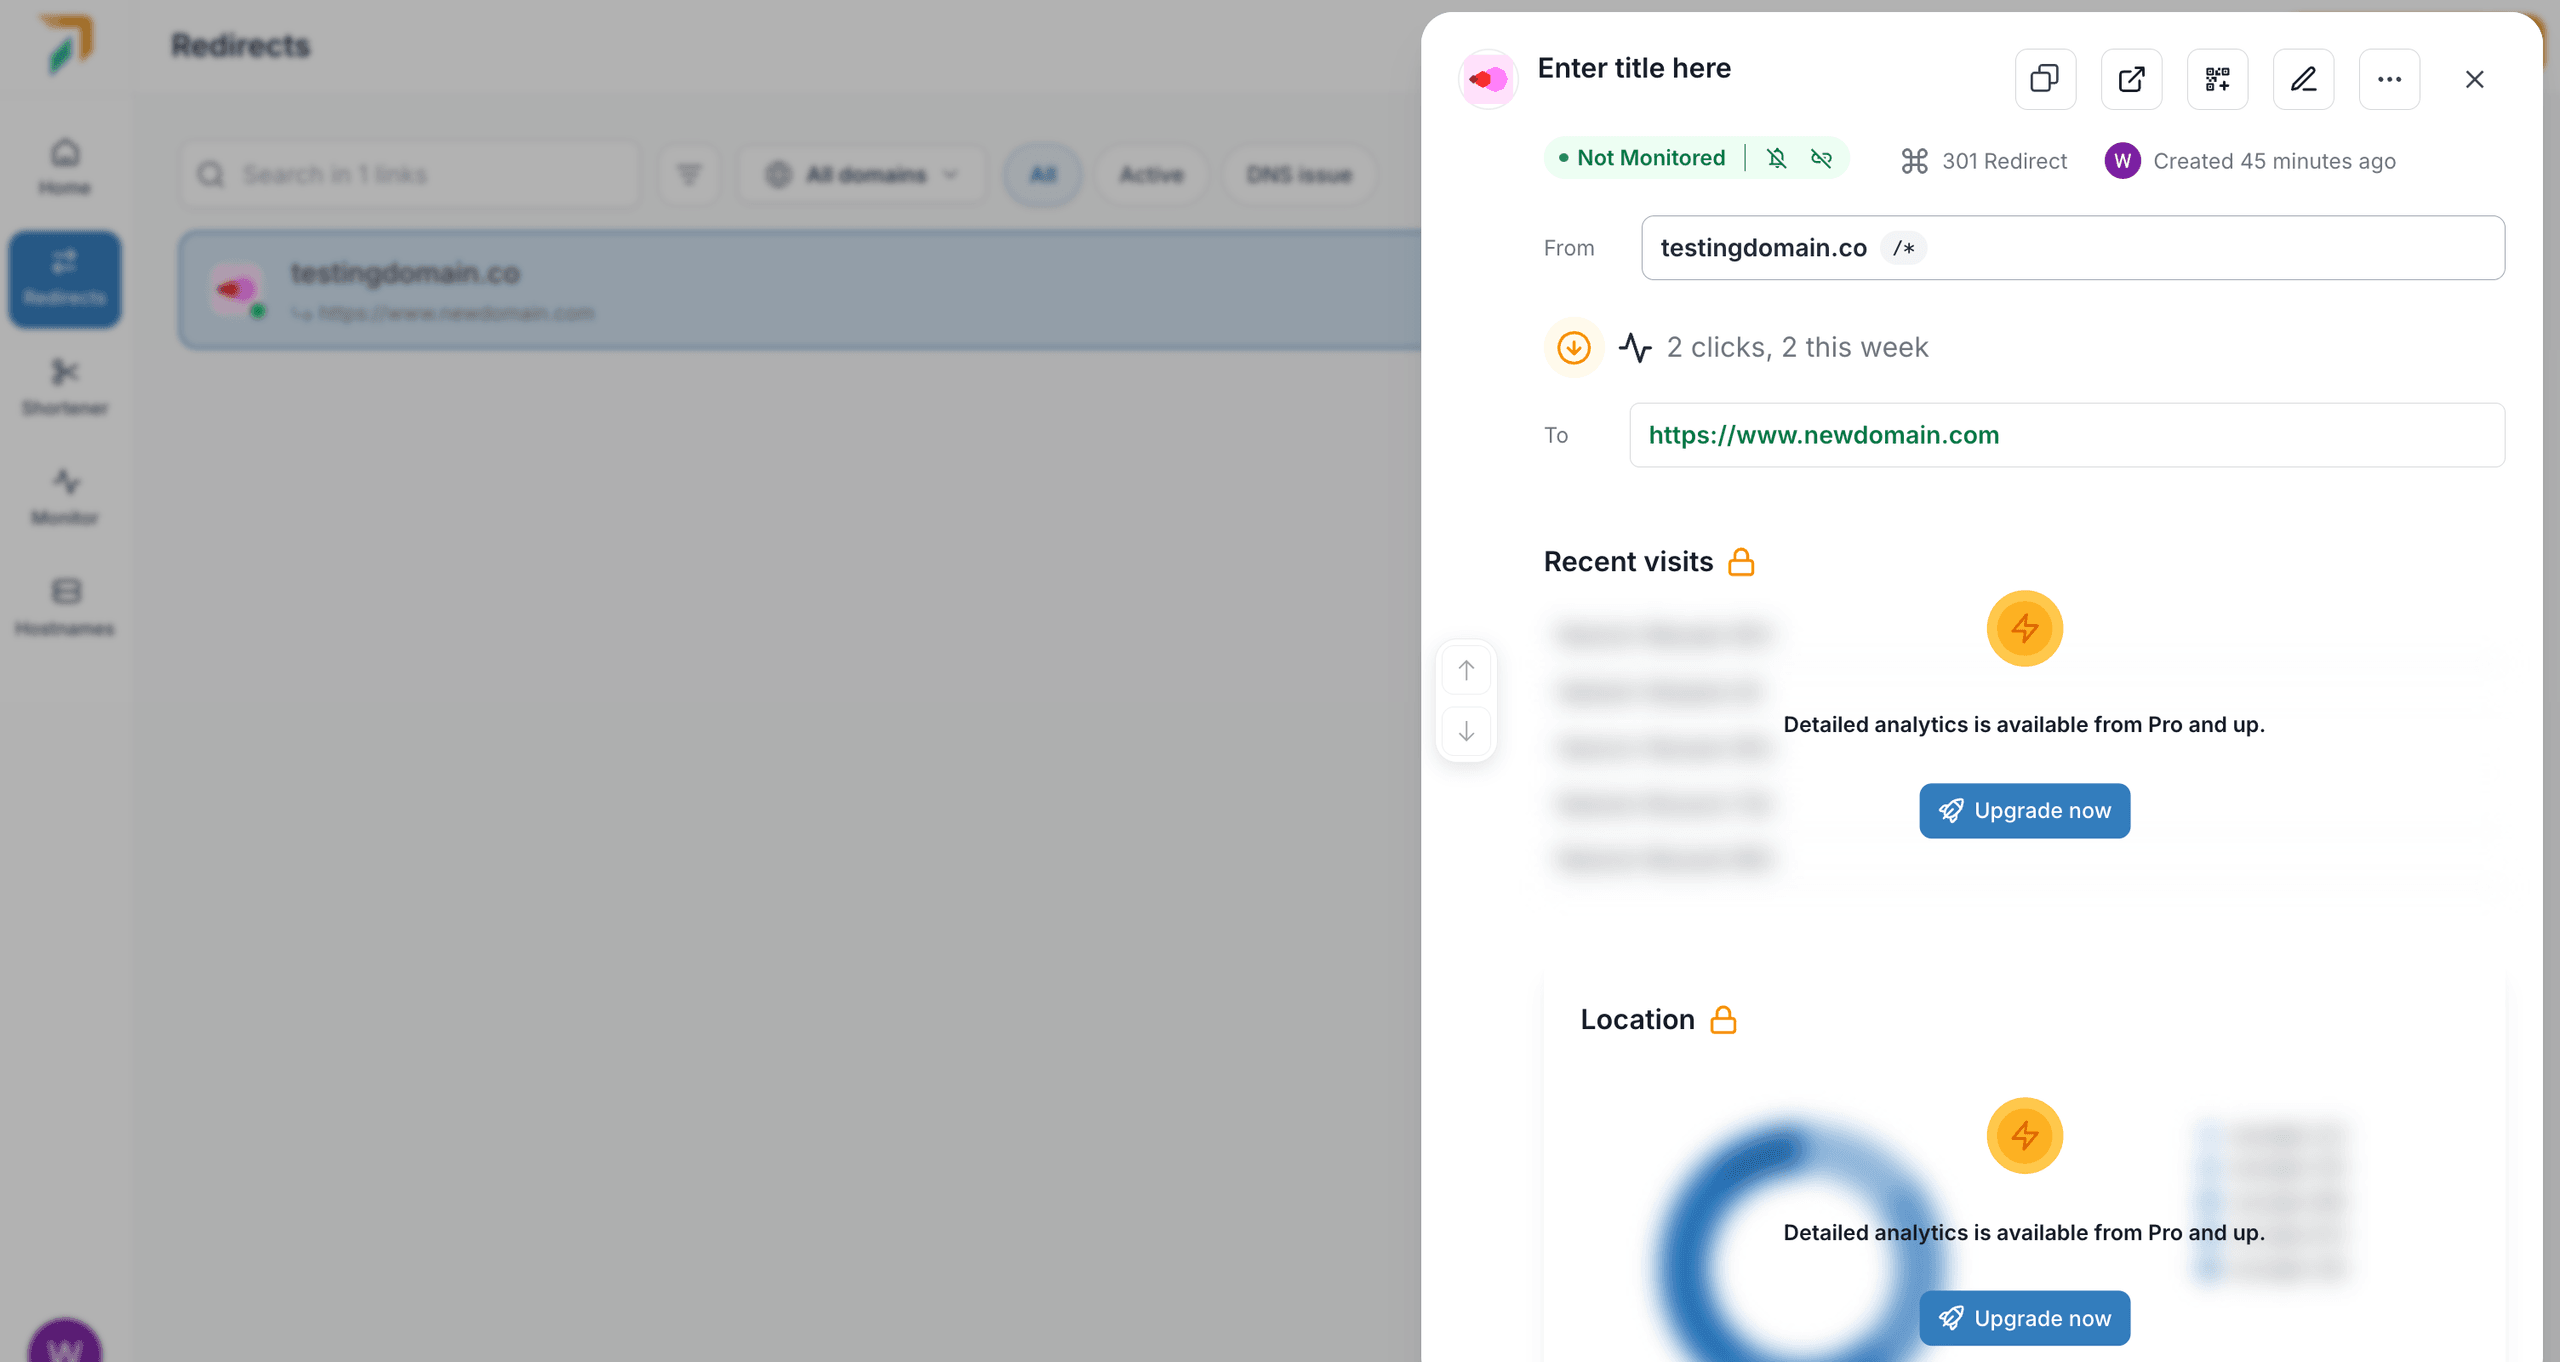Go to next redirect down arrow

coord(1466,732)
